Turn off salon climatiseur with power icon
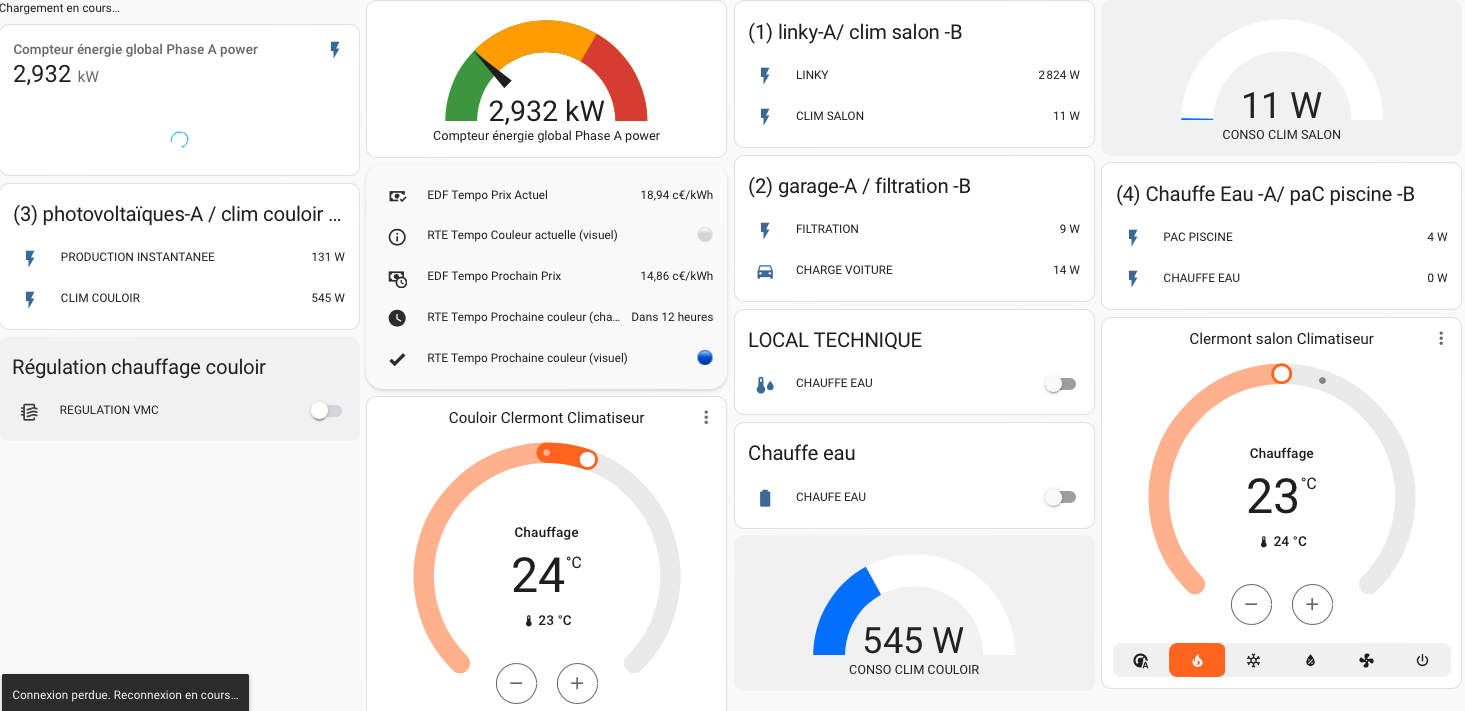This screenshot has height=711, width=1465. pyautogui.click(x=1422, y=660)
